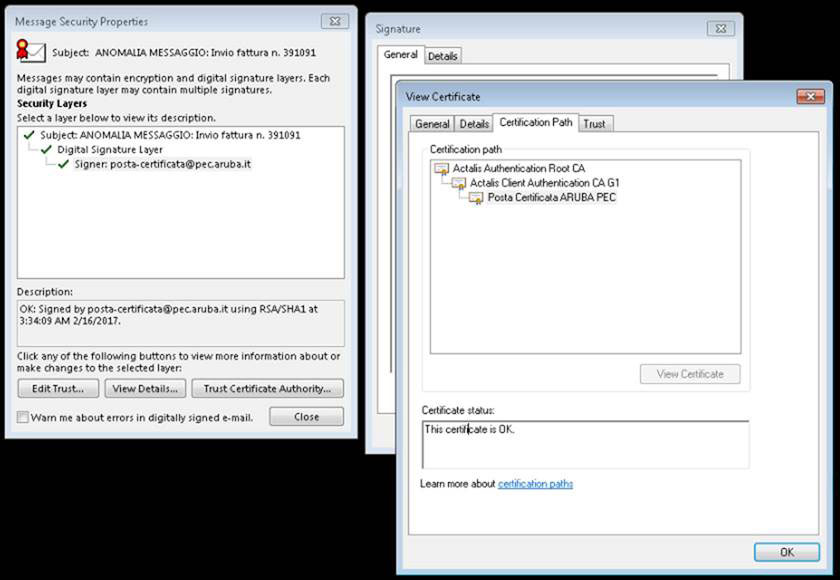This screenshot has height=580, width=840.
Task: Select 'Signer: posta-certificata@pec.aruba.it' row
Action: click(x=162, y=164)
